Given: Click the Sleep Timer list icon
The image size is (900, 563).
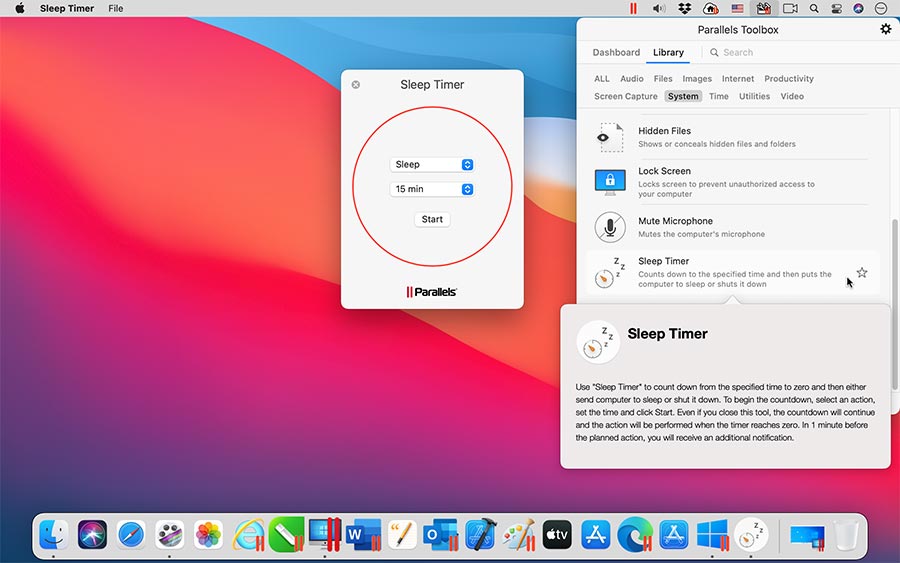Looking at the screenshot, I should [610, 273].
